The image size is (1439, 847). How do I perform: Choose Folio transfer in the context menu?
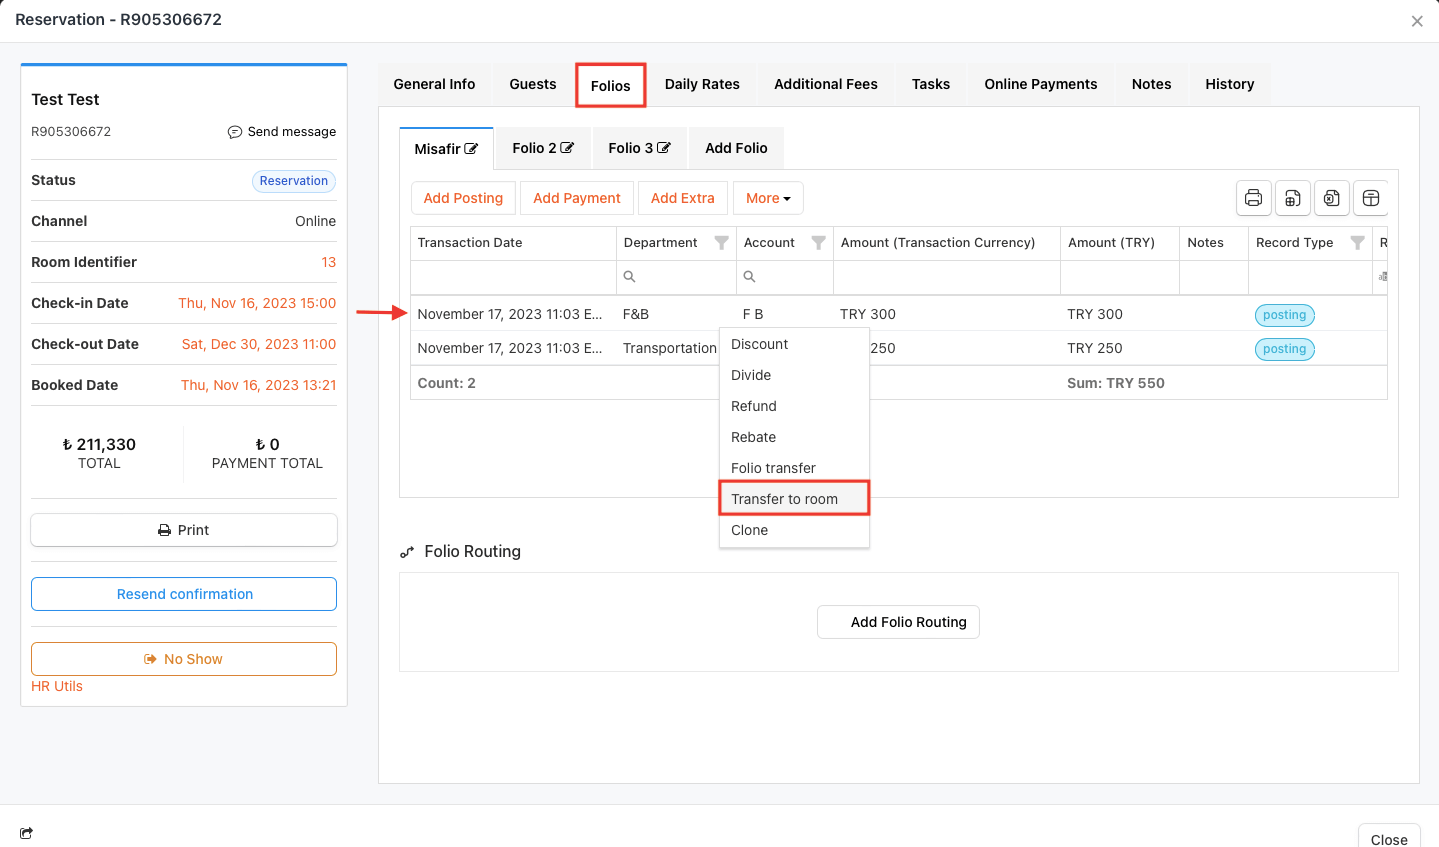tap(773, 468)
